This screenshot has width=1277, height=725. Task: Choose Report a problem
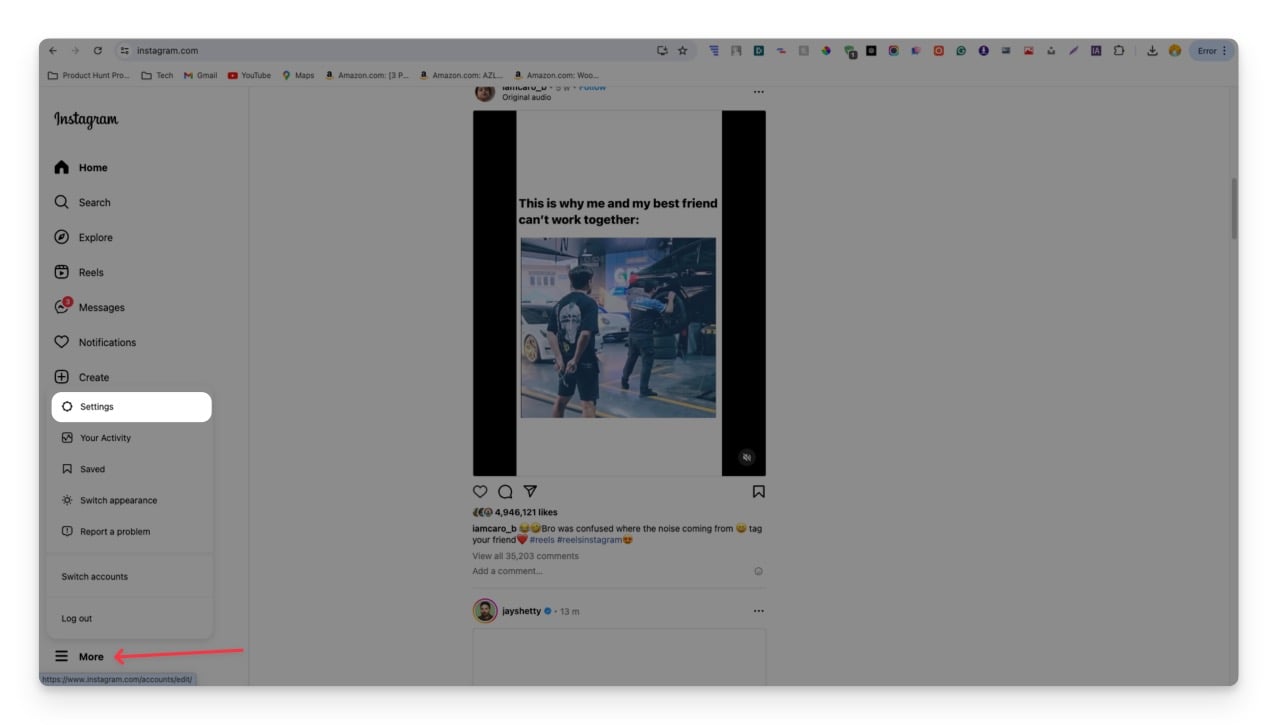131,531
